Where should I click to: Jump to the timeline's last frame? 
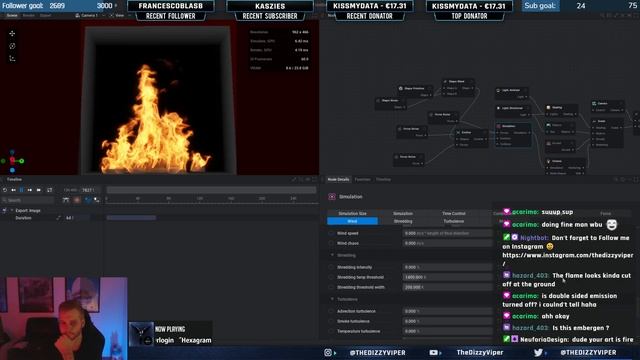[x=38, y=190]
